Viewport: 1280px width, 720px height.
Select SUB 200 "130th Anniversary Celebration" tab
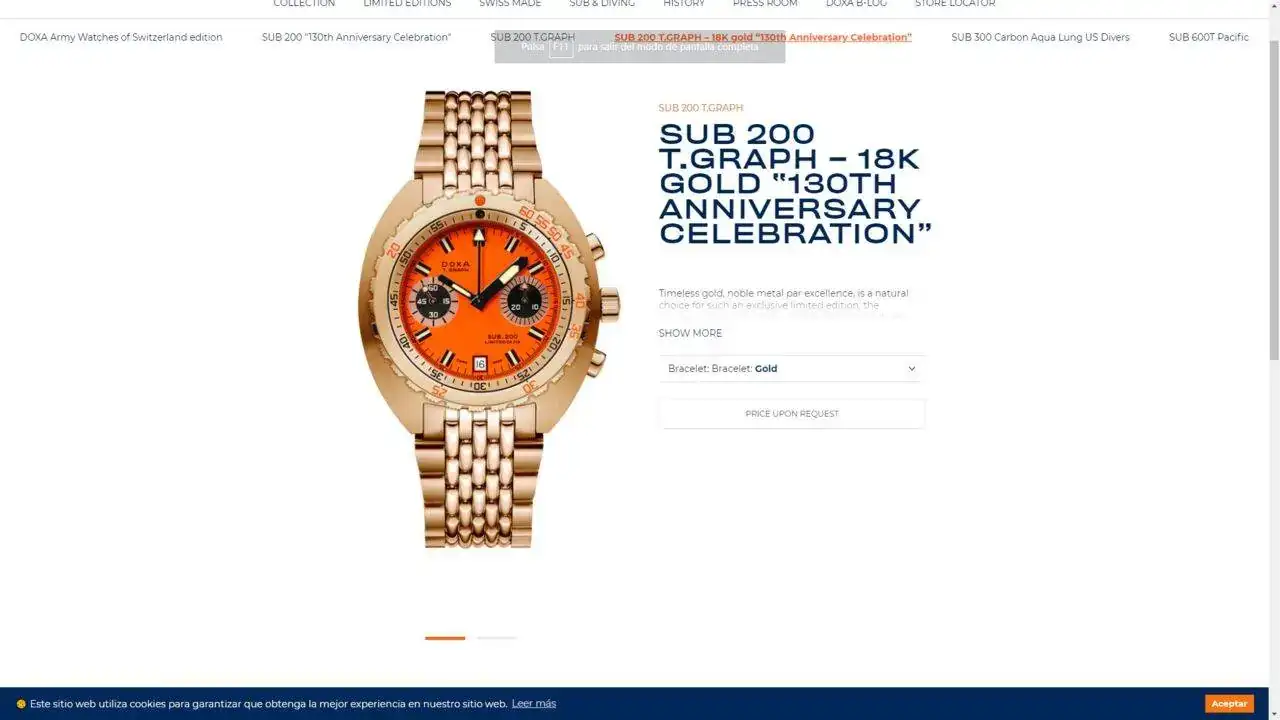point(356,37)
